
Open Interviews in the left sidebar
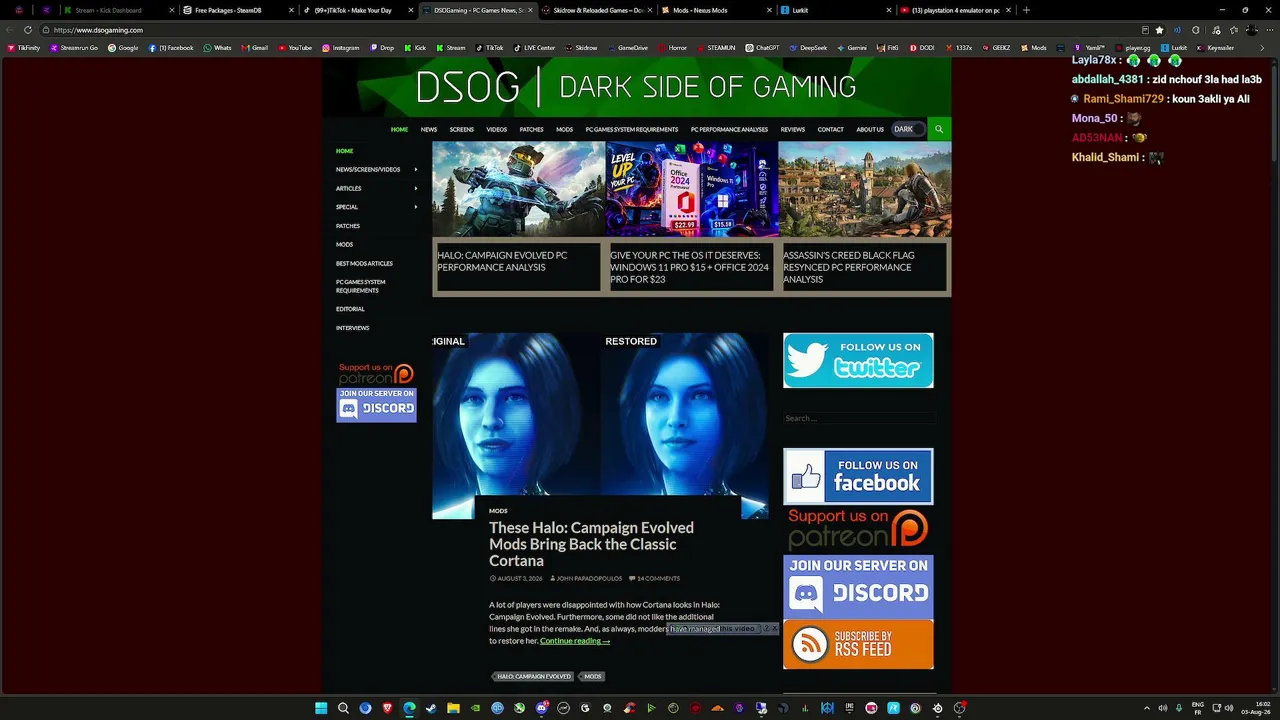[x=353, y=328]
